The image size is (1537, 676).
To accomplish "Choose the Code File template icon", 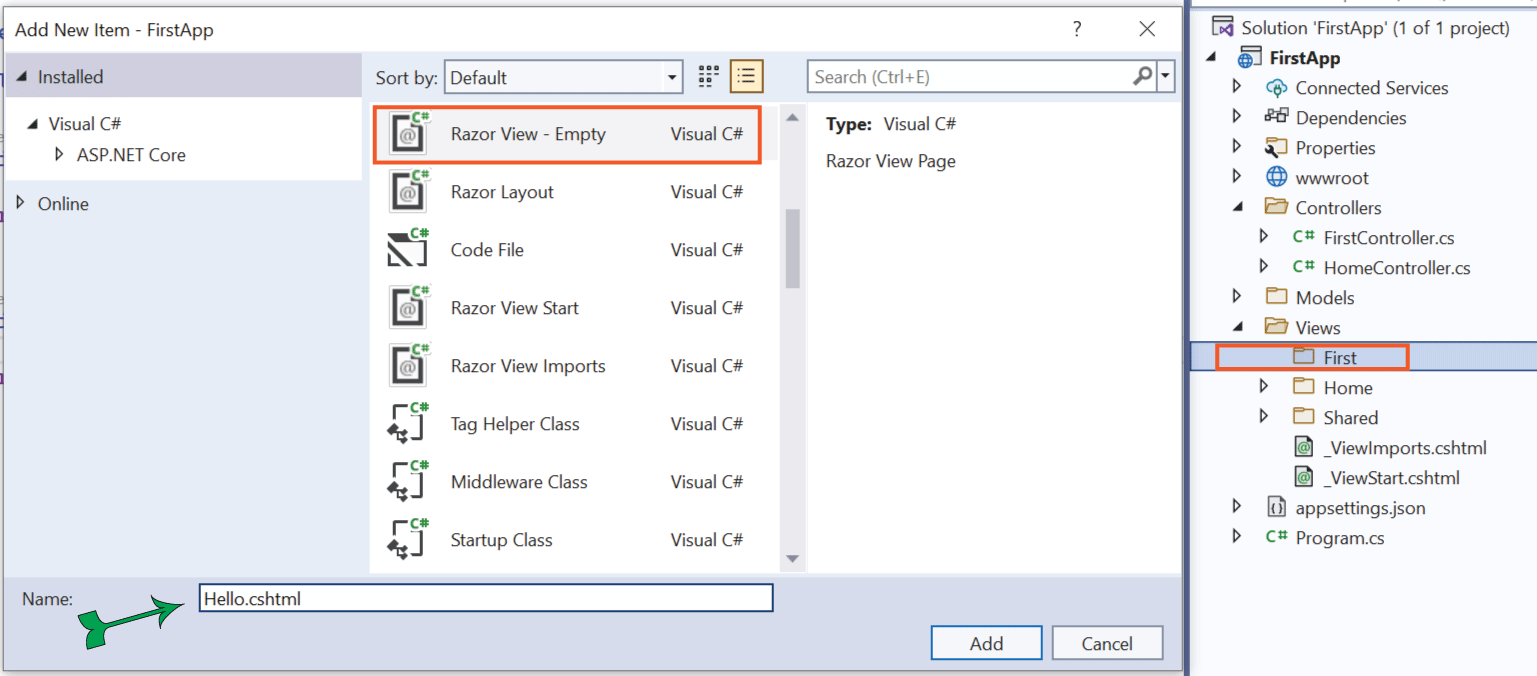I will [x=408, y=250].
